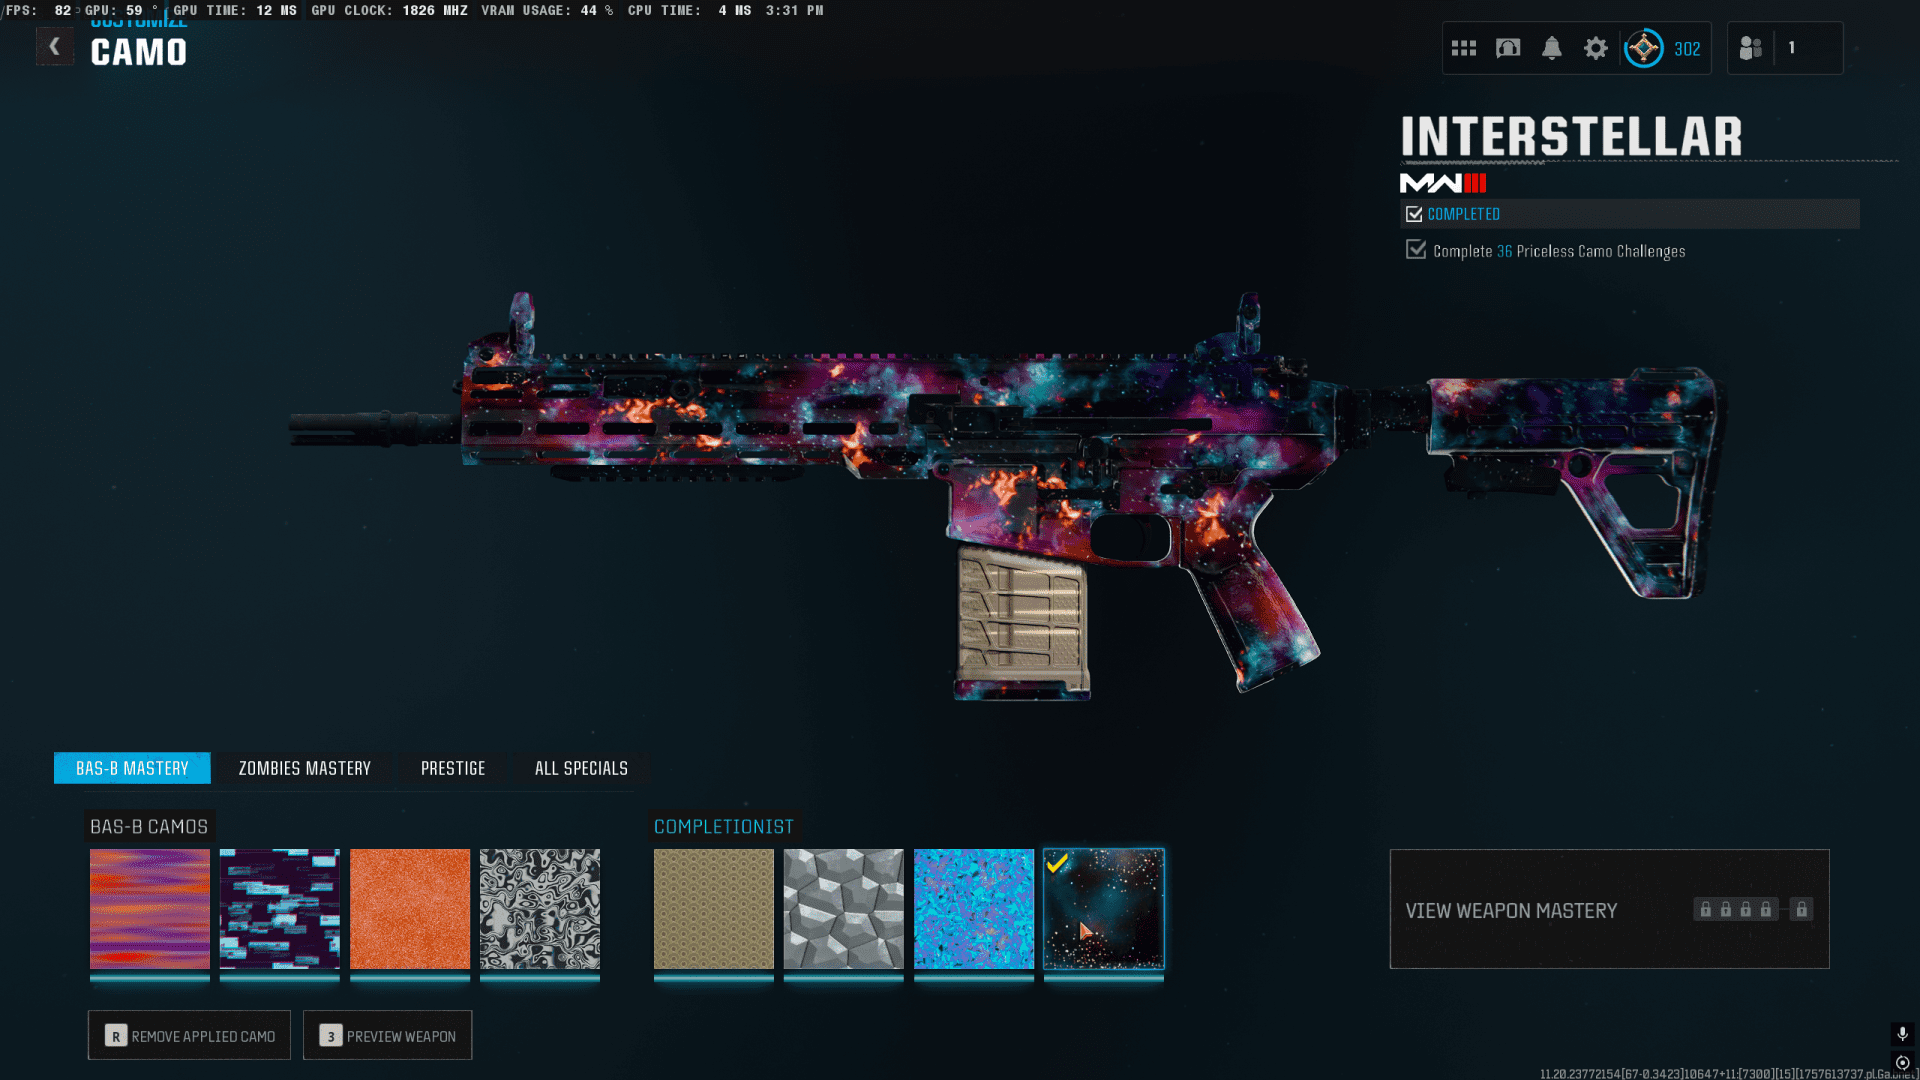
Task: Switch to Prestige tab
Action: pyautogui.click(x=453, y=768)
